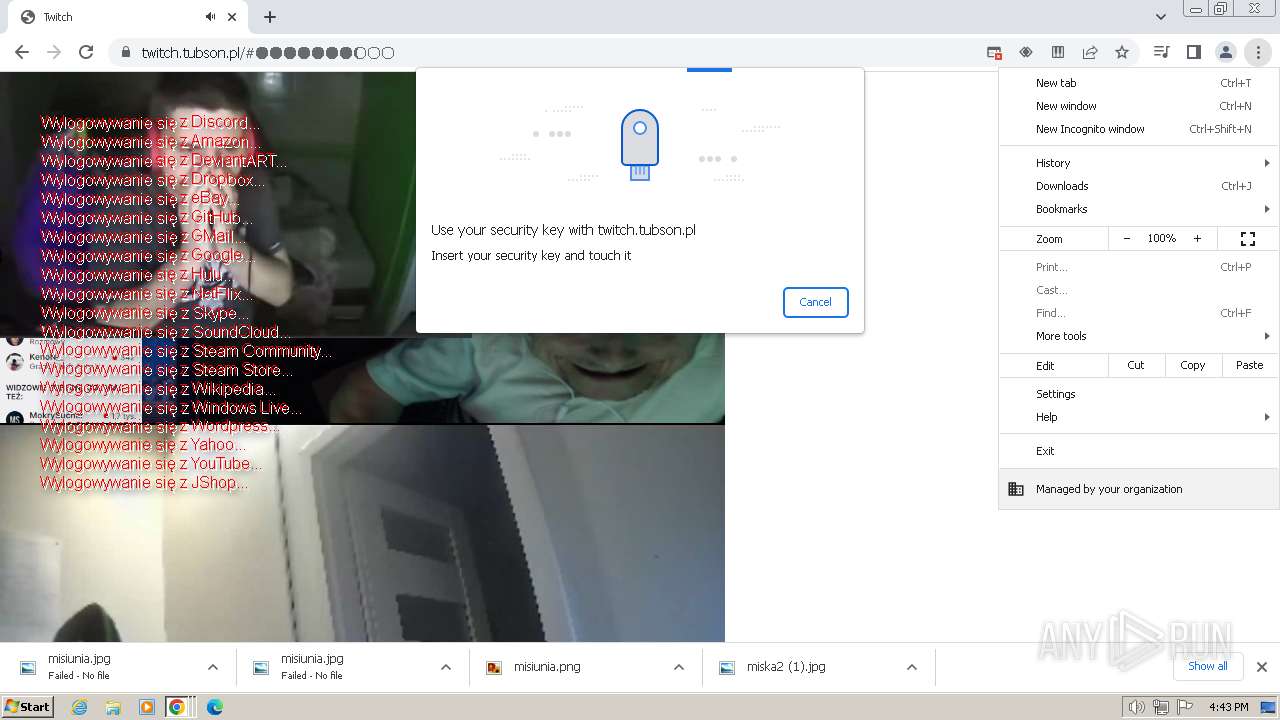Screen dimensions: 1280x720
Task: Open Microsoft Edge from taskbar
Action: coord(215,707)
